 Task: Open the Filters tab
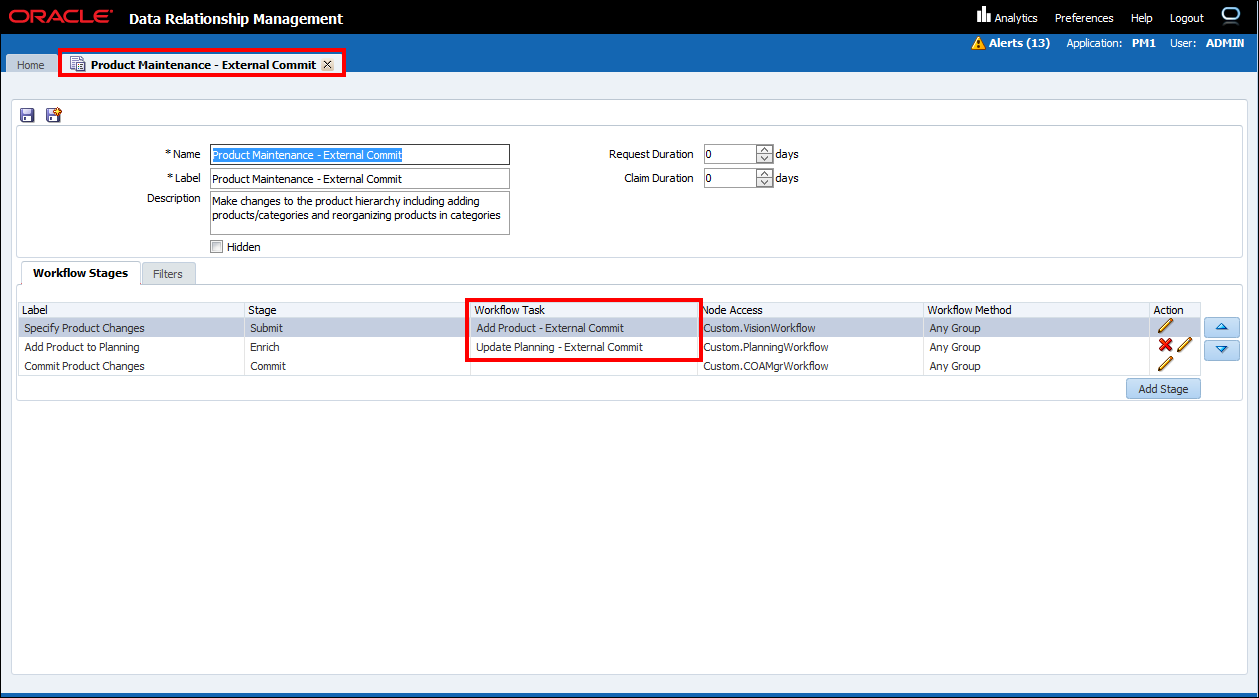pyautogui.click(x=168, y=274)
